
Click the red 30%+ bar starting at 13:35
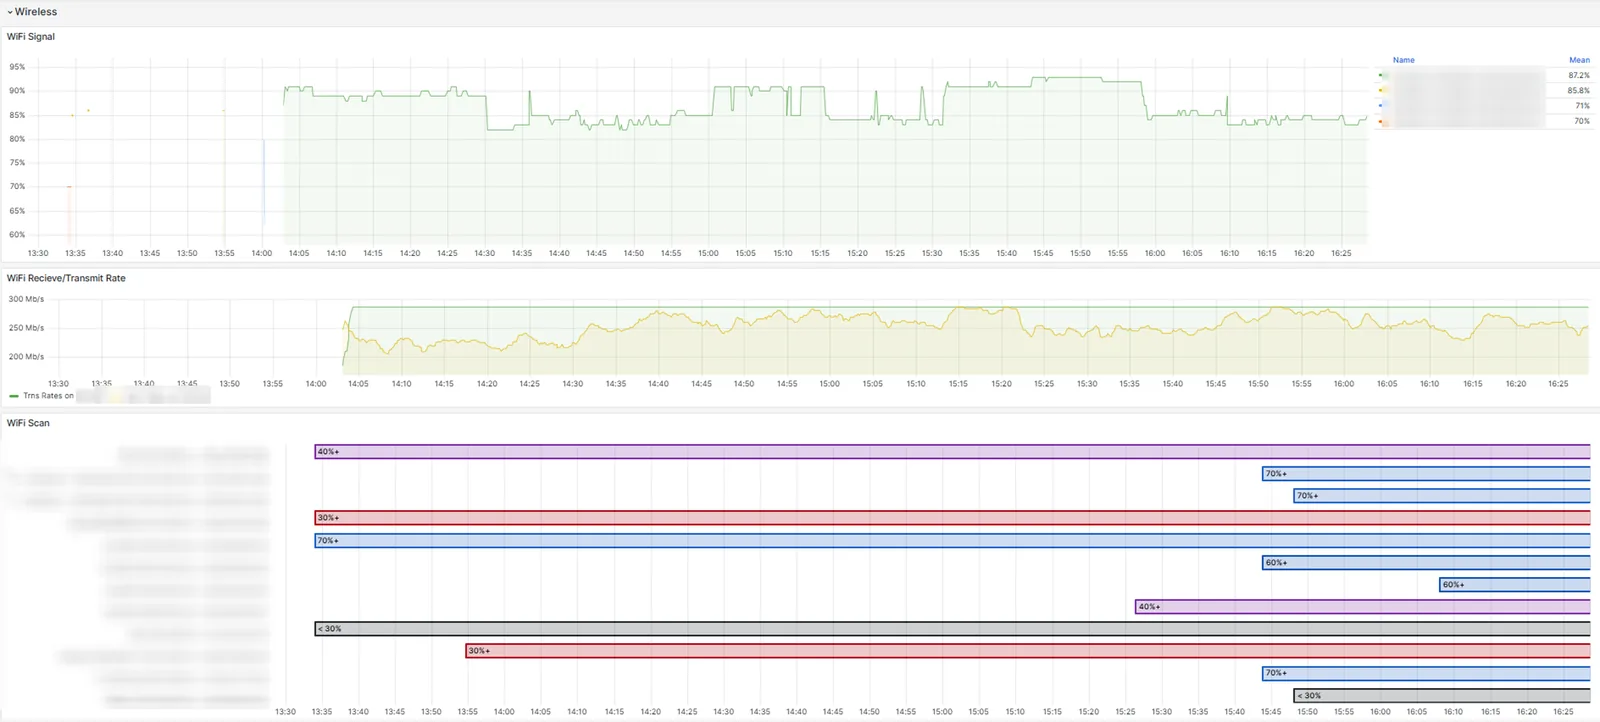952,518
